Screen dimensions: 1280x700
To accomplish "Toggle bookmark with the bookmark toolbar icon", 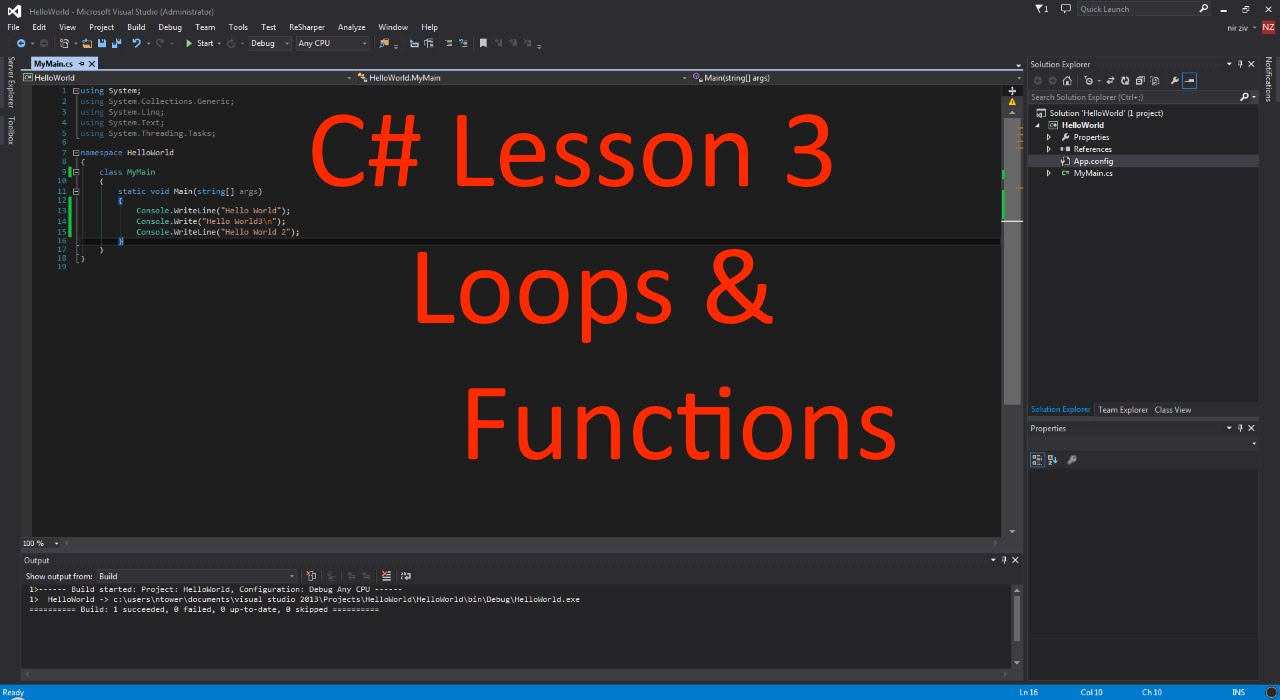I will [x=483, y=43].
